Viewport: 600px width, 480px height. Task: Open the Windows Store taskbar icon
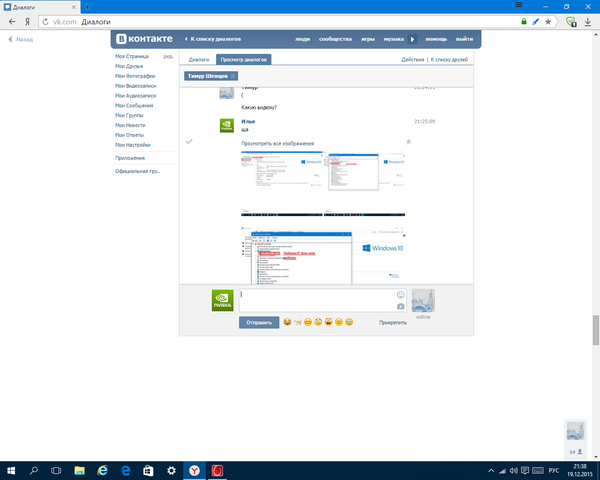pos(148,469)
